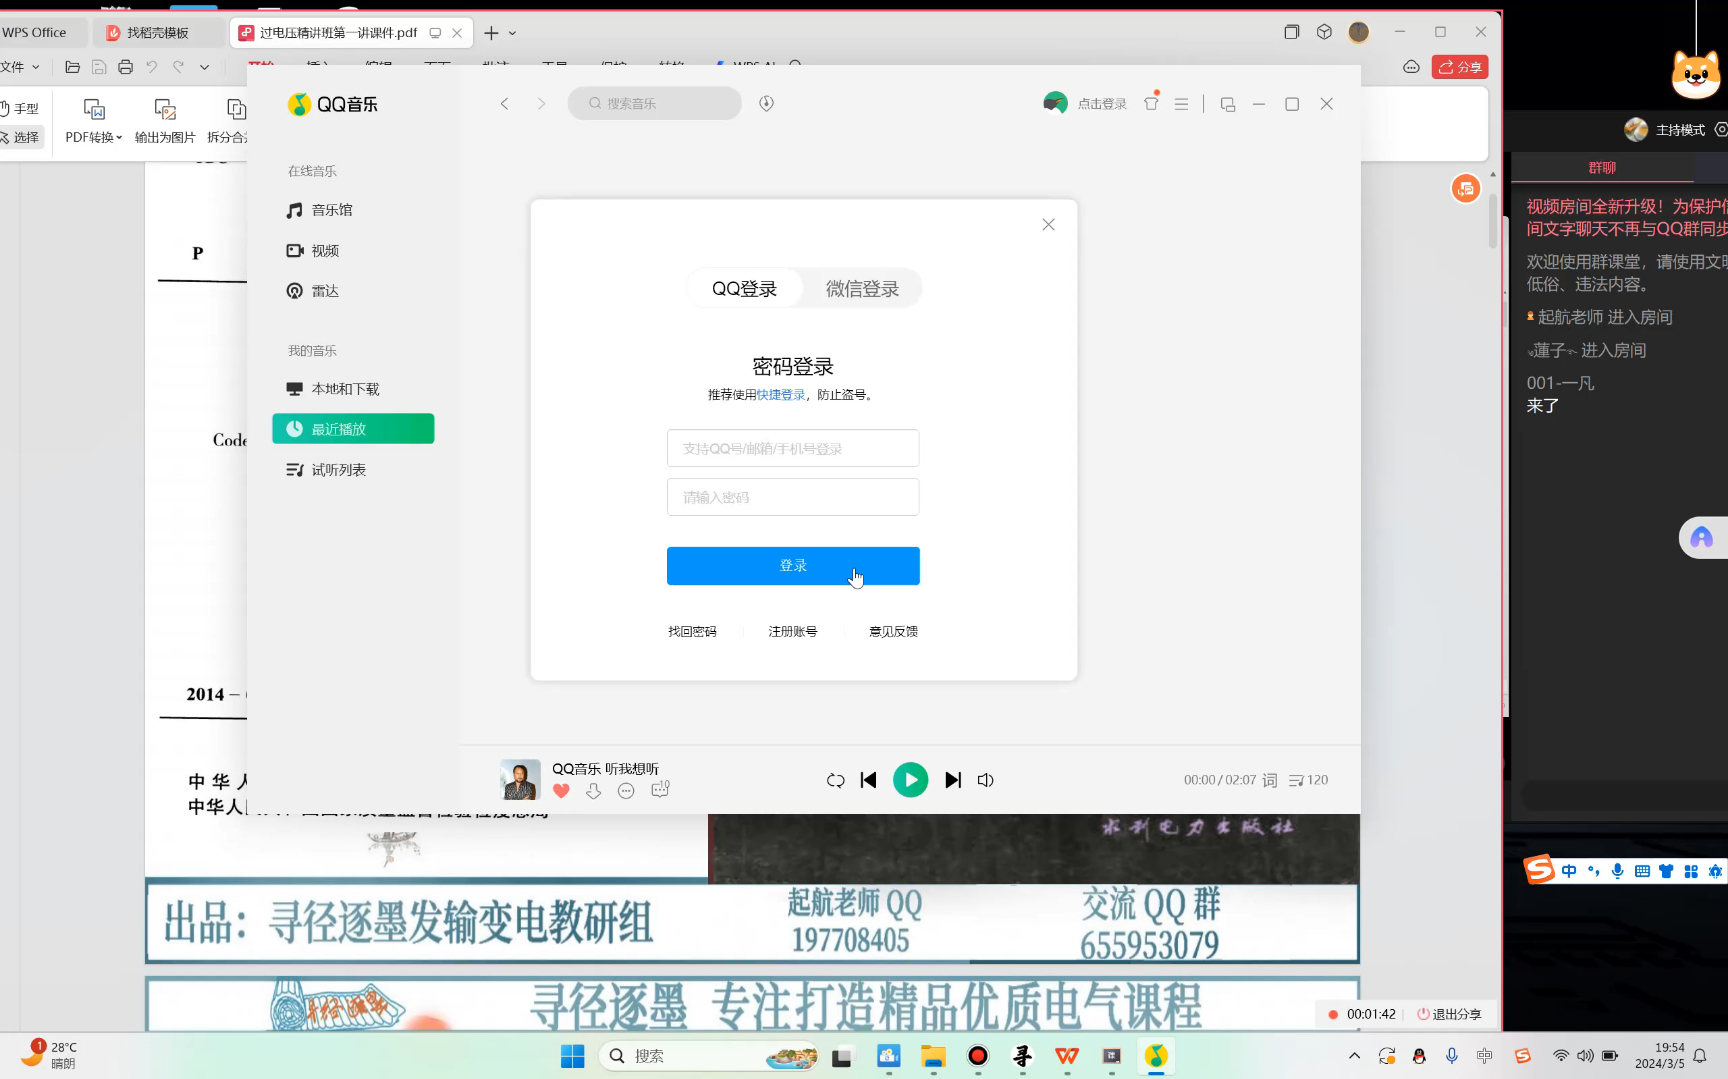Click the QQ Music back navigation arrow

click(505, 104)
